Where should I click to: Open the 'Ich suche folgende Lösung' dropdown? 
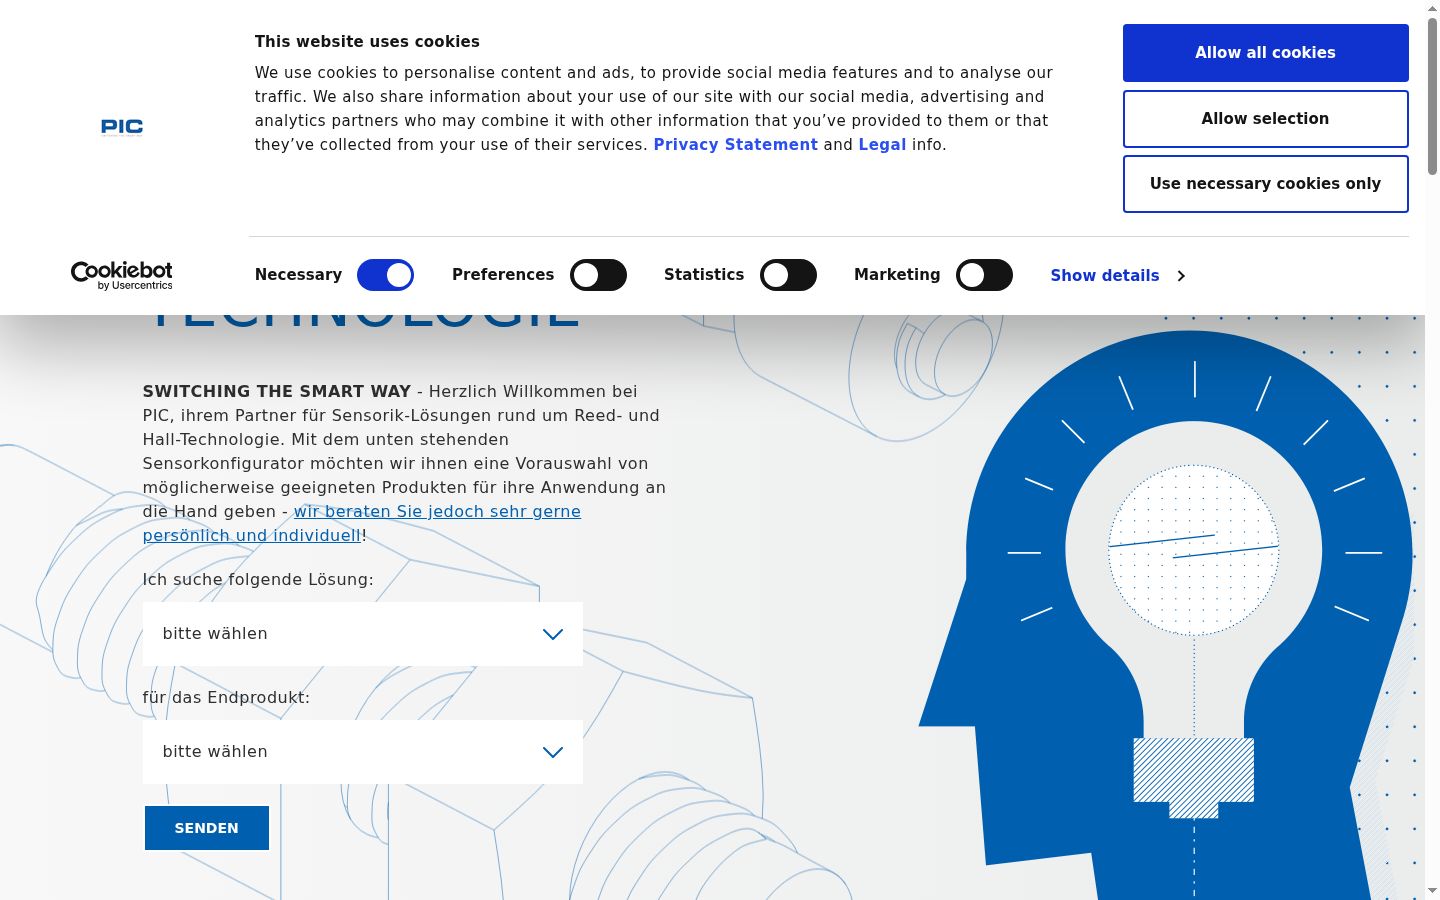pyautogui.click(x=363, y=634)
